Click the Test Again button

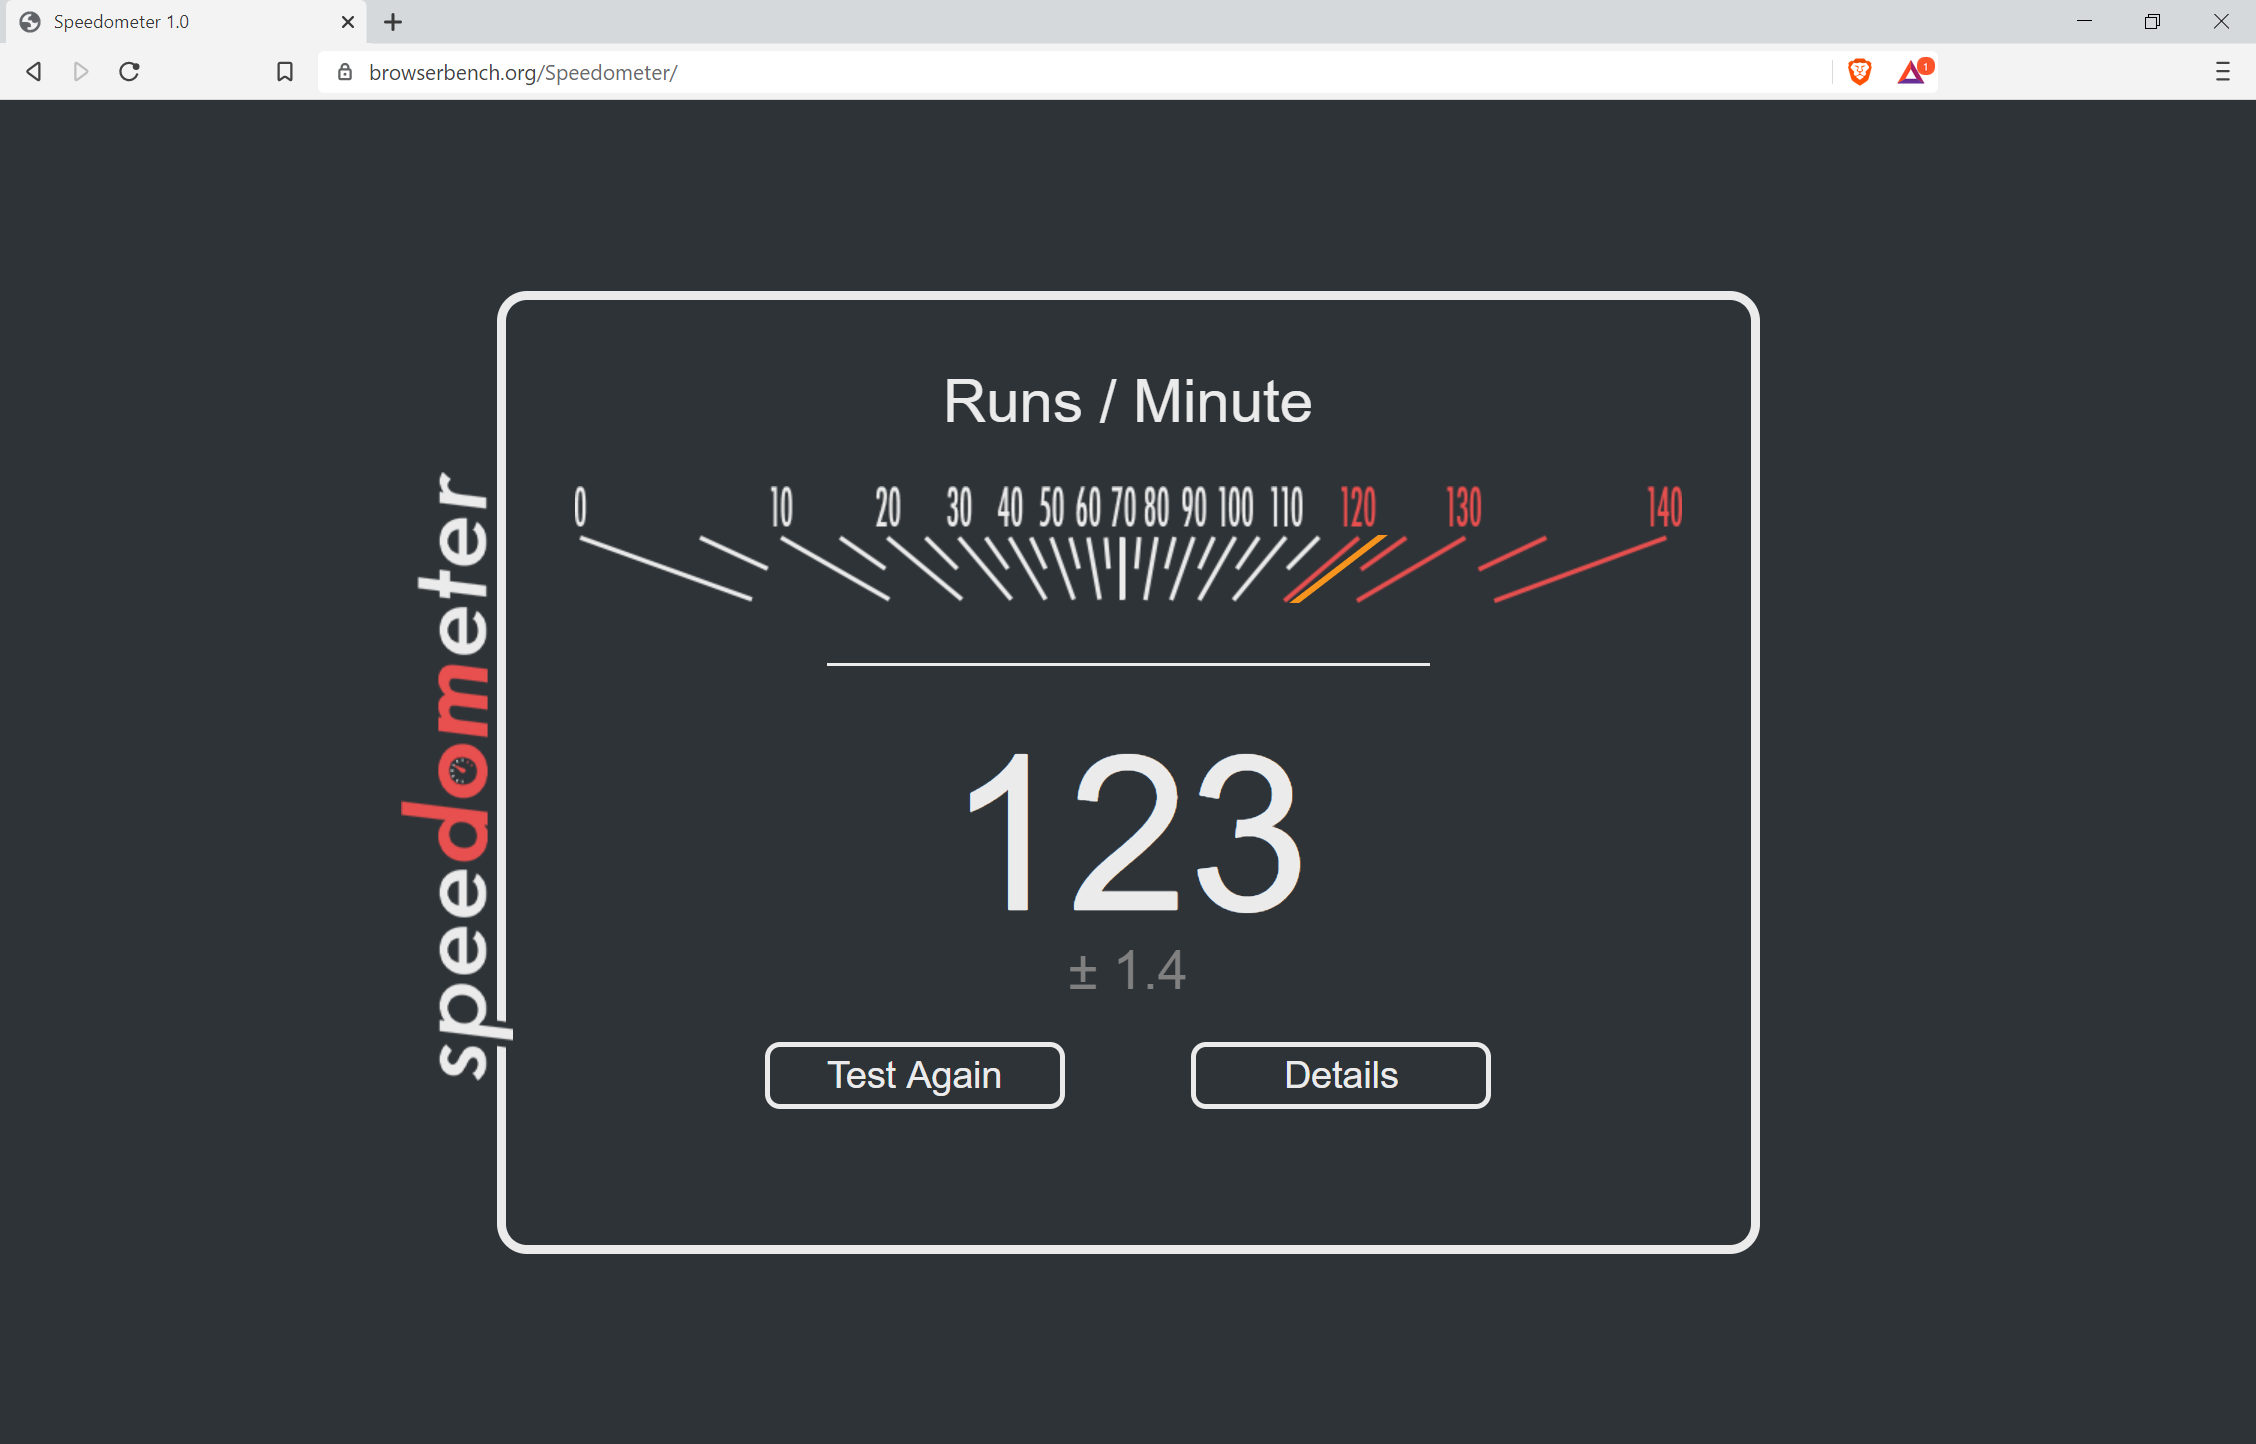tap(914, 1075)
